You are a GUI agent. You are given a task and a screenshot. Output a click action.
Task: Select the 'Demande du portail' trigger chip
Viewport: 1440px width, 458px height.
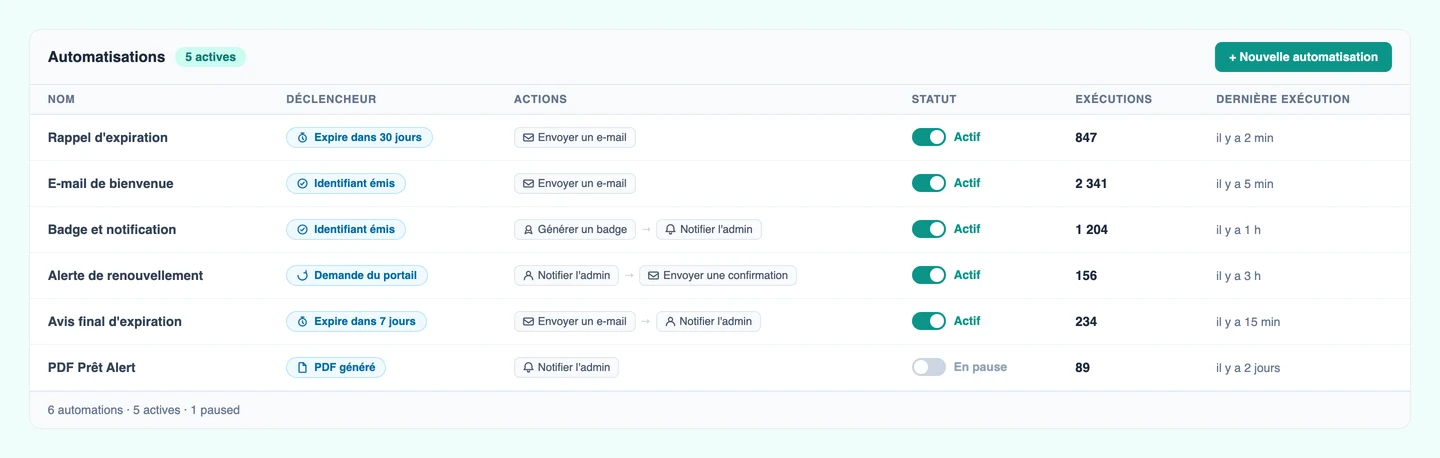356,276
